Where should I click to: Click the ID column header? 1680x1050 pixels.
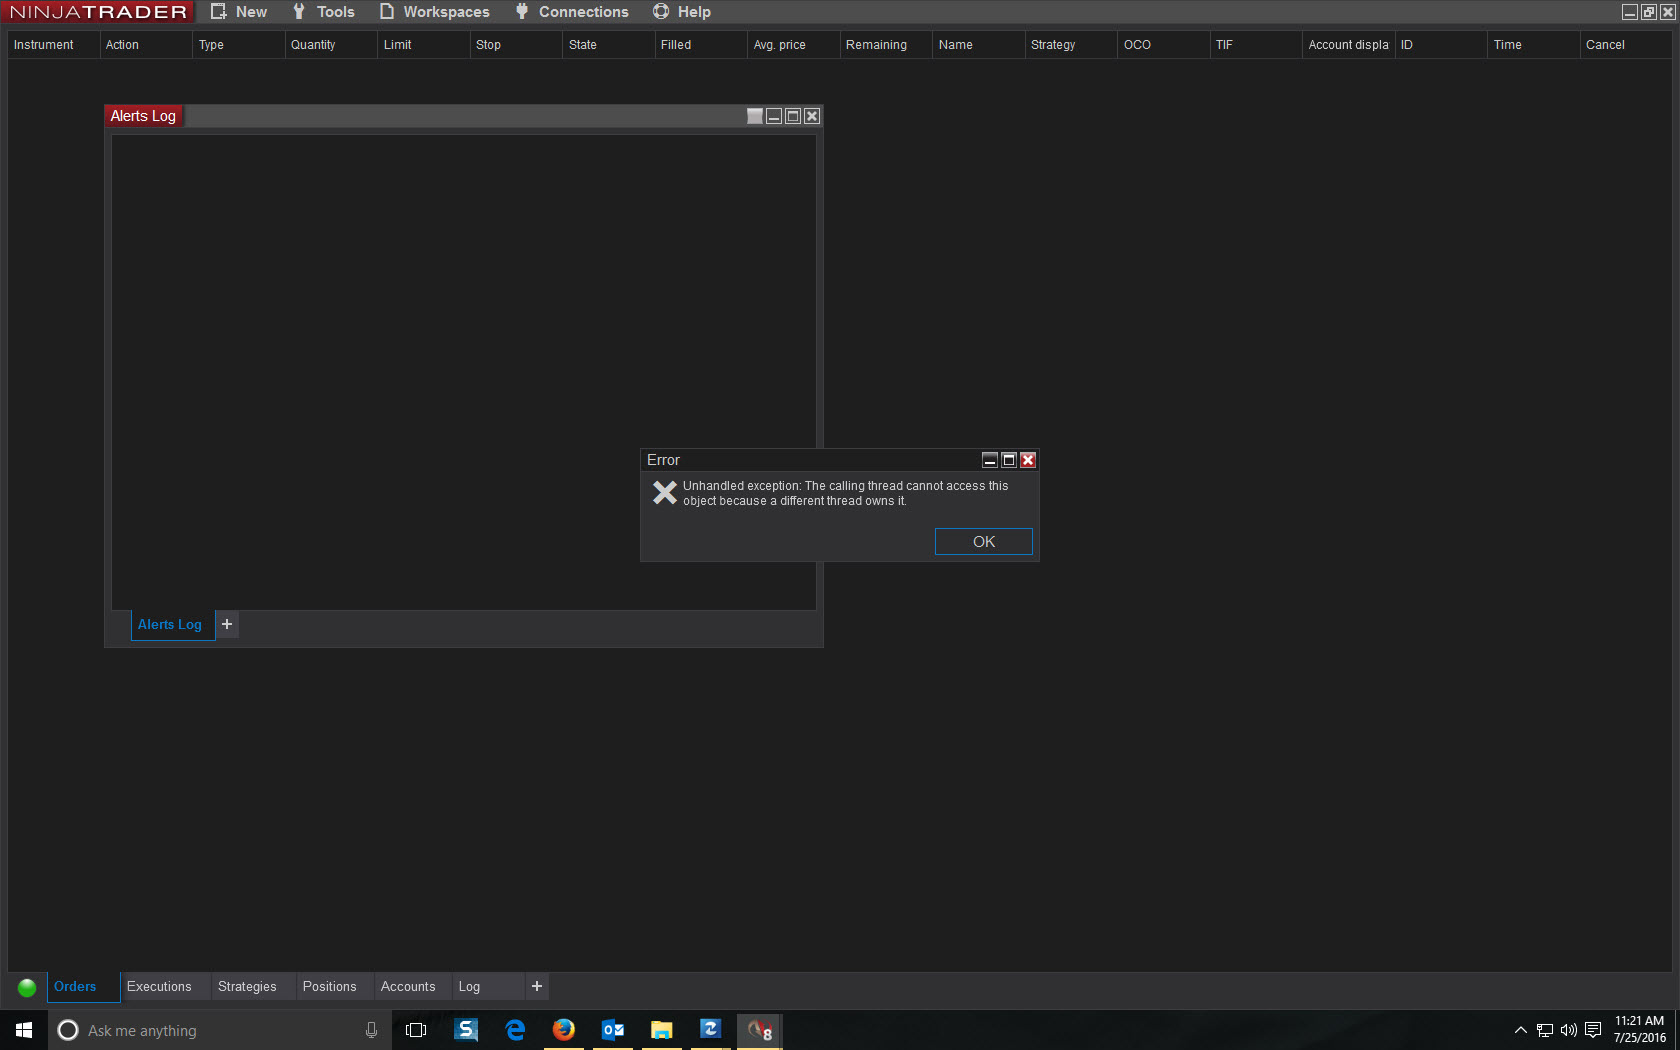(x=1441, y=45)
